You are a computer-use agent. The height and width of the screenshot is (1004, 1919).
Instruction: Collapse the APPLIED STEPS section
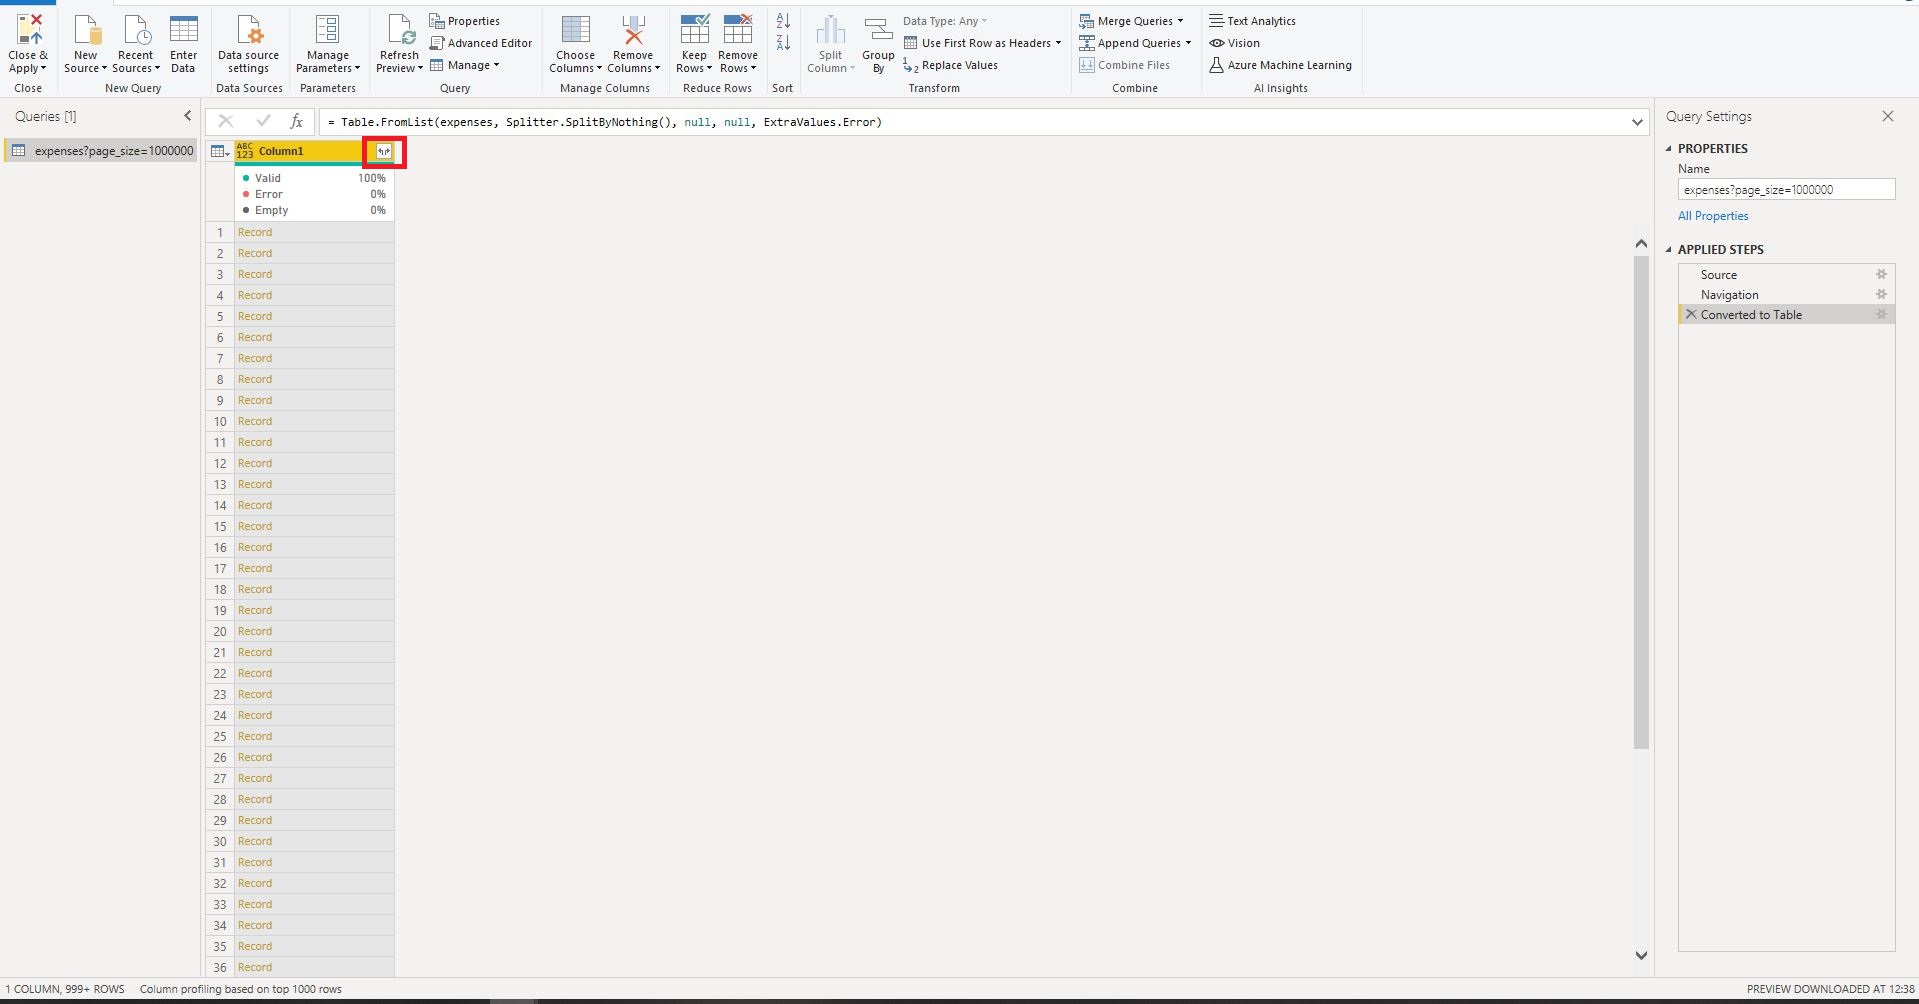(1669, 249)
